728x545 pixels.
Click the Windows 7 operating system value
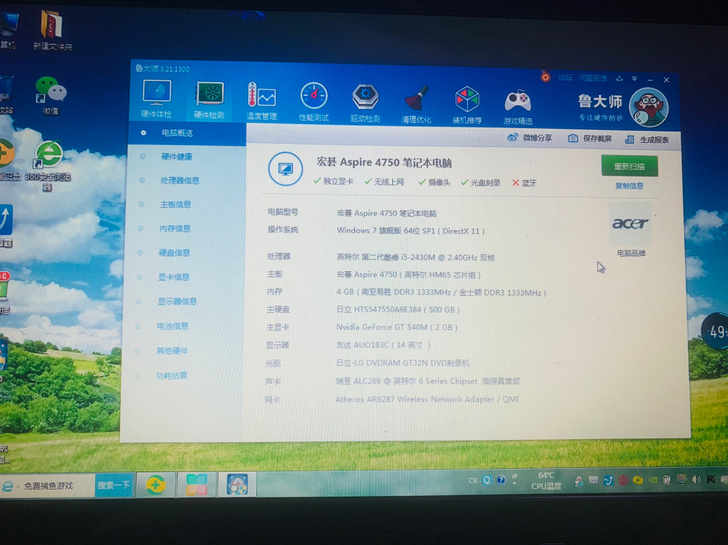(x=410, y=231)
